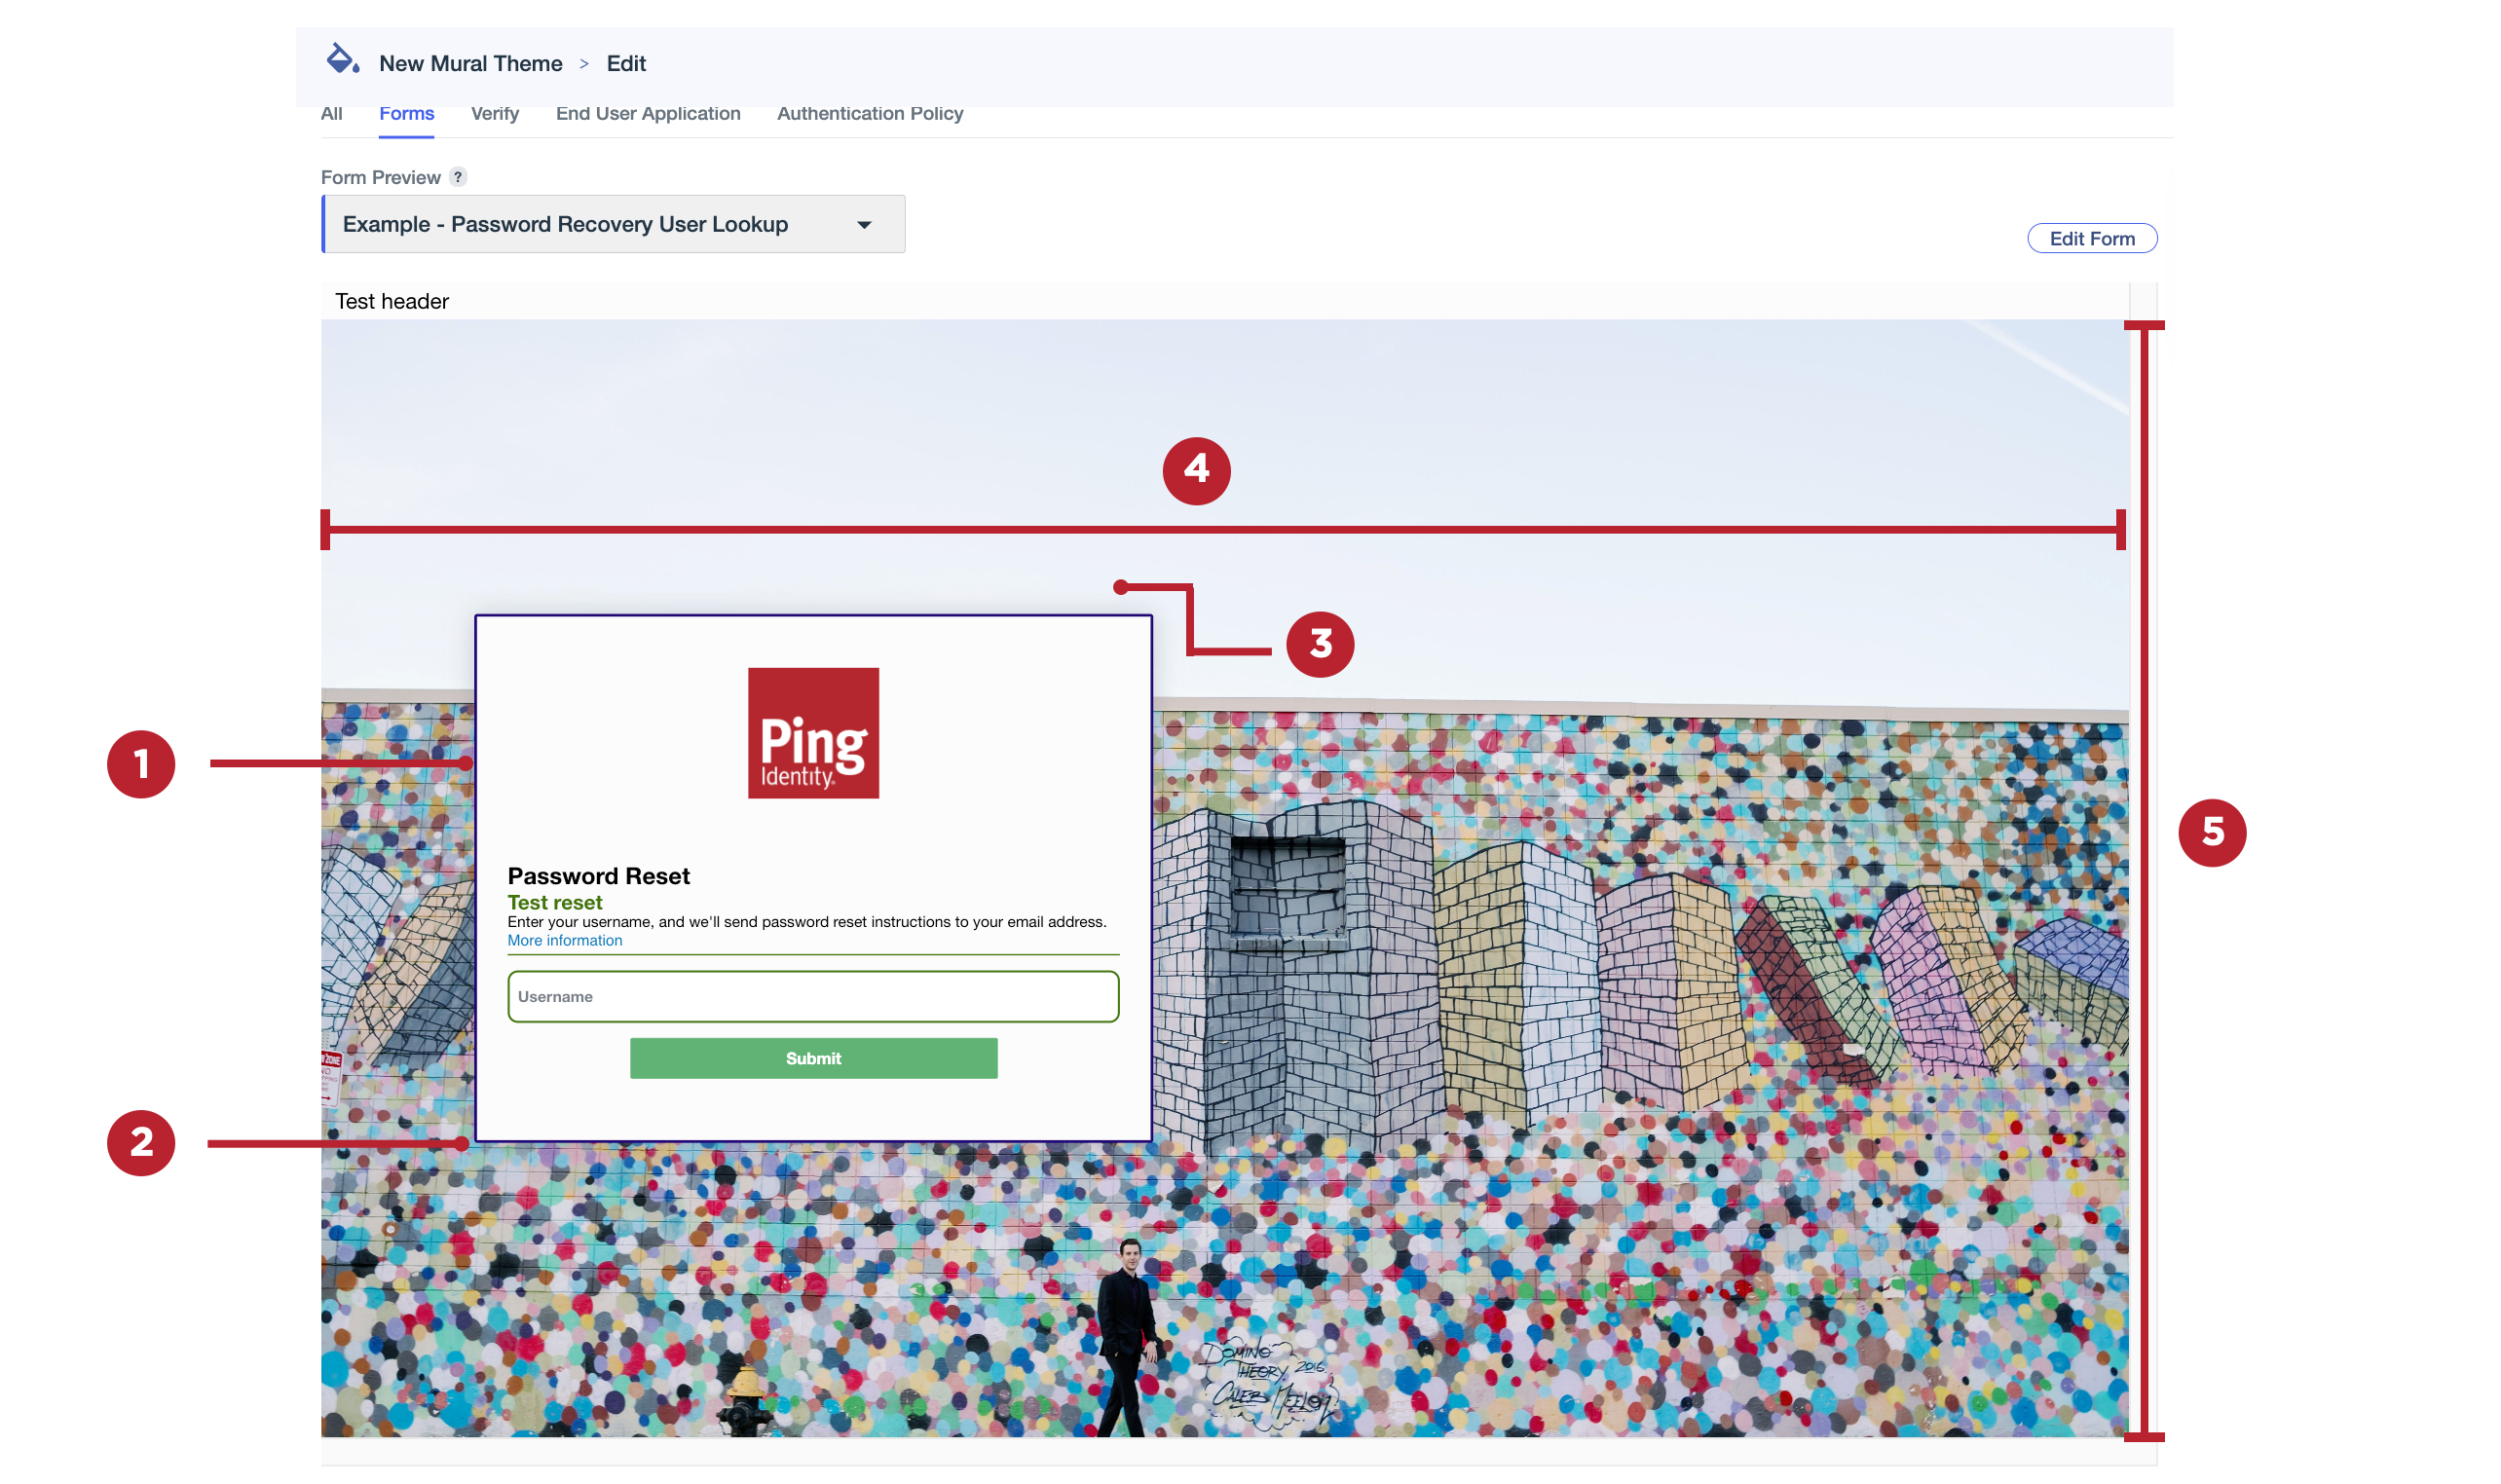Click the New Mural Theme breadcrumb
The image size is (2501, 1484).
point(470,64)
